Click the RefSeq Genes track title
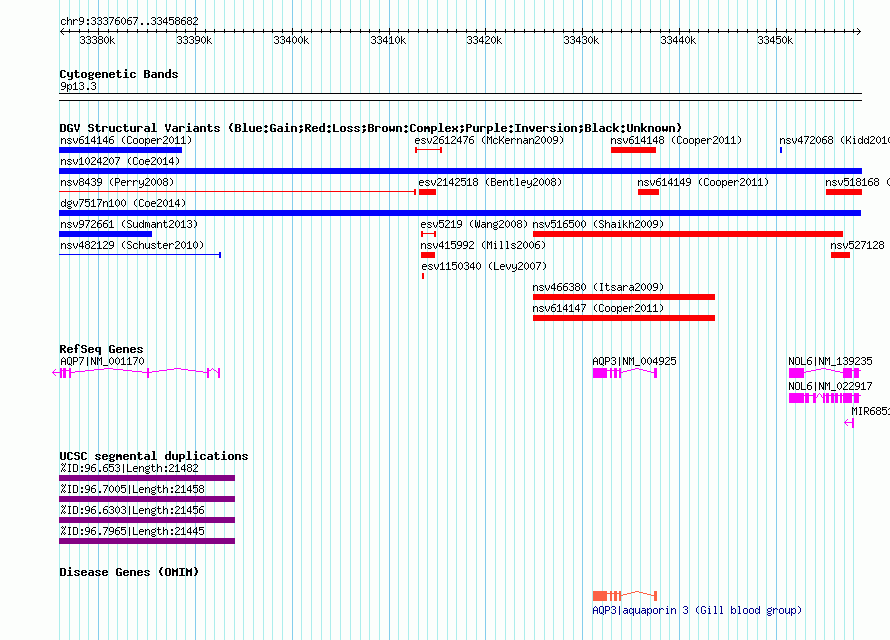Image resolution: width=890 pixels, height=640 pixels. click(102, 349)
